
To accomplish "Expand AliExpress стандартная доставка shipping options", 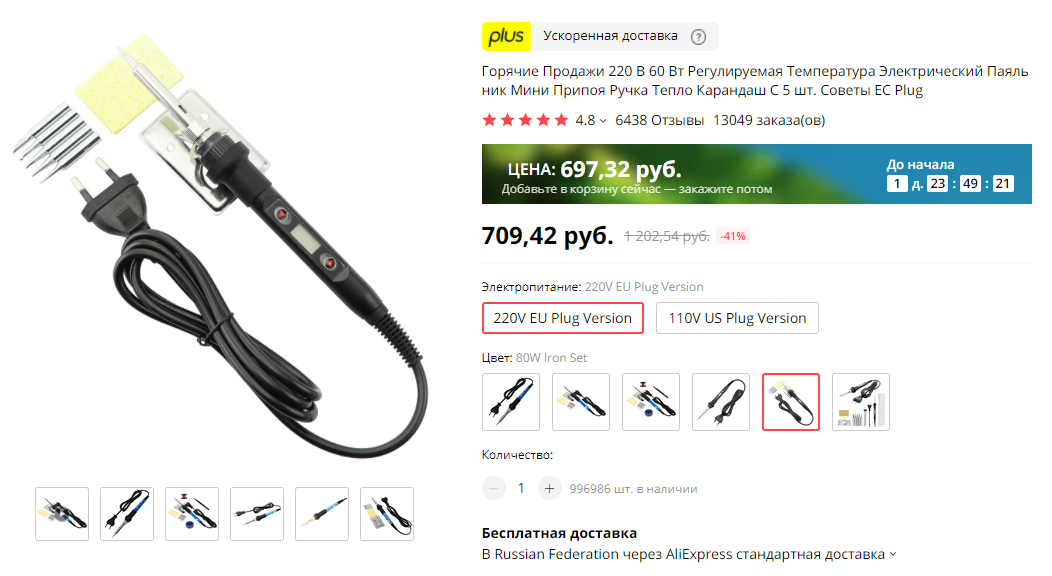I will (892, 554).
